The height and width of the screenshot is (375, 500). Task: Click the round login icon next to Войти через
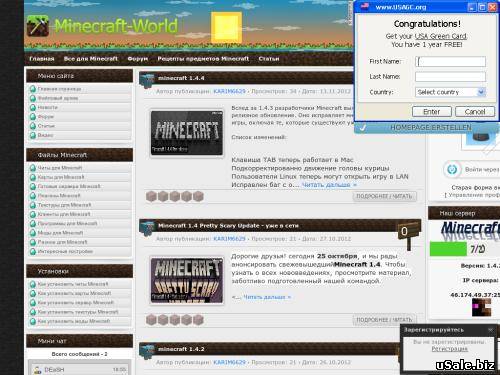click(x=452, y=169)
